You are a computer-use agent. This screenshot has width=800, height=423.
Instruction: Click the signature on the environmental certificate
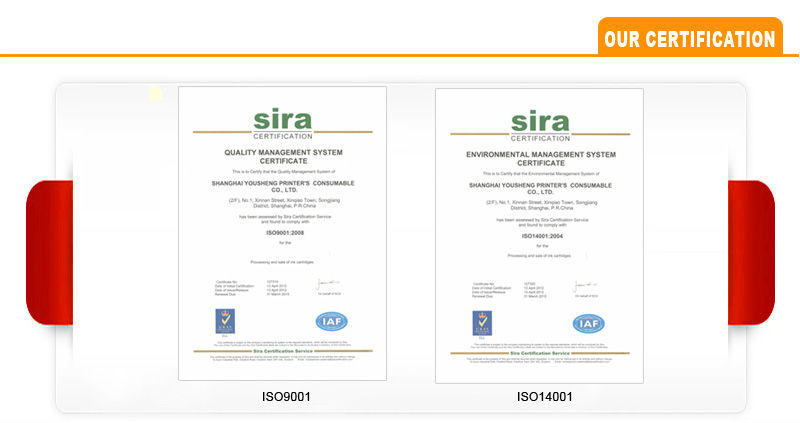585,286
